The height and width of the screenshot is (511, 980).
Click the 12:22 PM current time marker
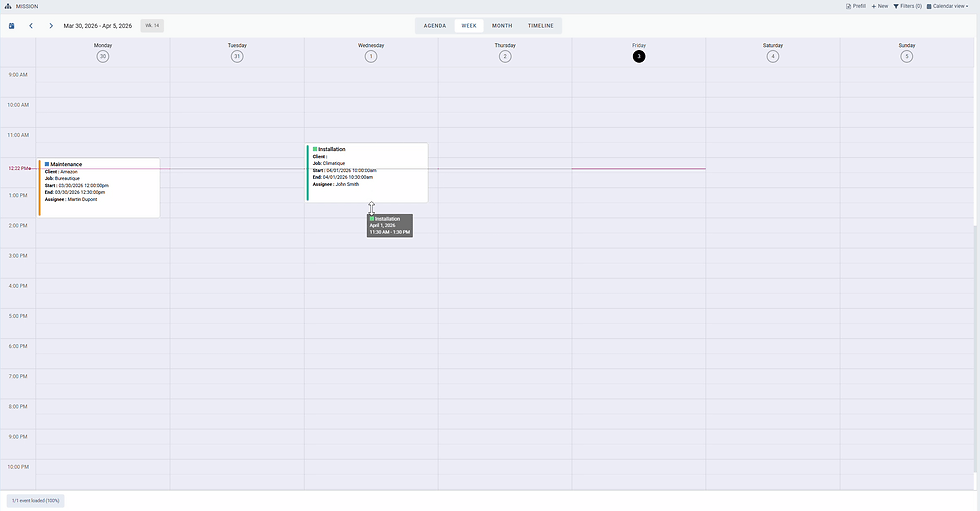pos(19,168)
